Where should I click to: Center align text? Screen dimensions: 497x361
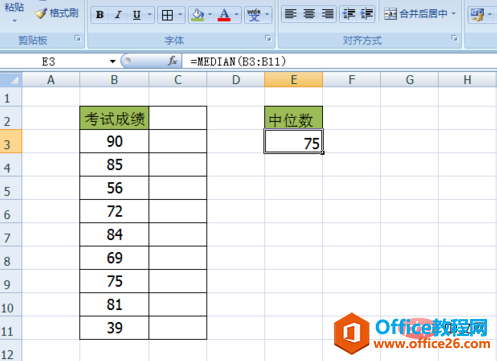[x=309, y=14]
